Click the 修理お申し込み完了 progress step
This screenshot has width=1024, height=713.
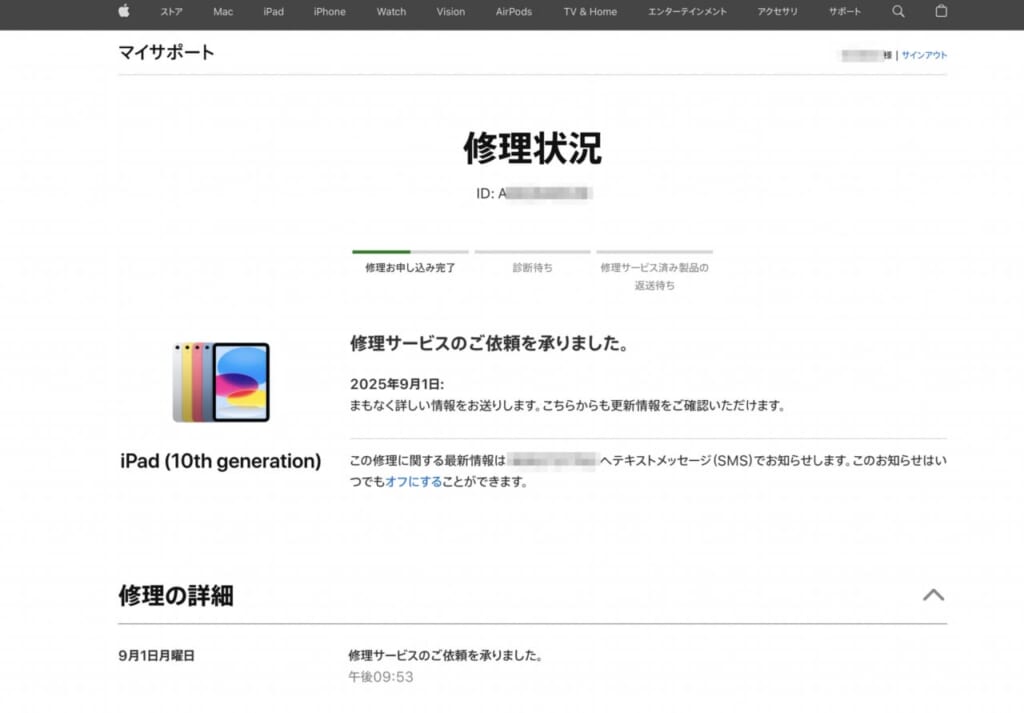[x=410, y=262]
